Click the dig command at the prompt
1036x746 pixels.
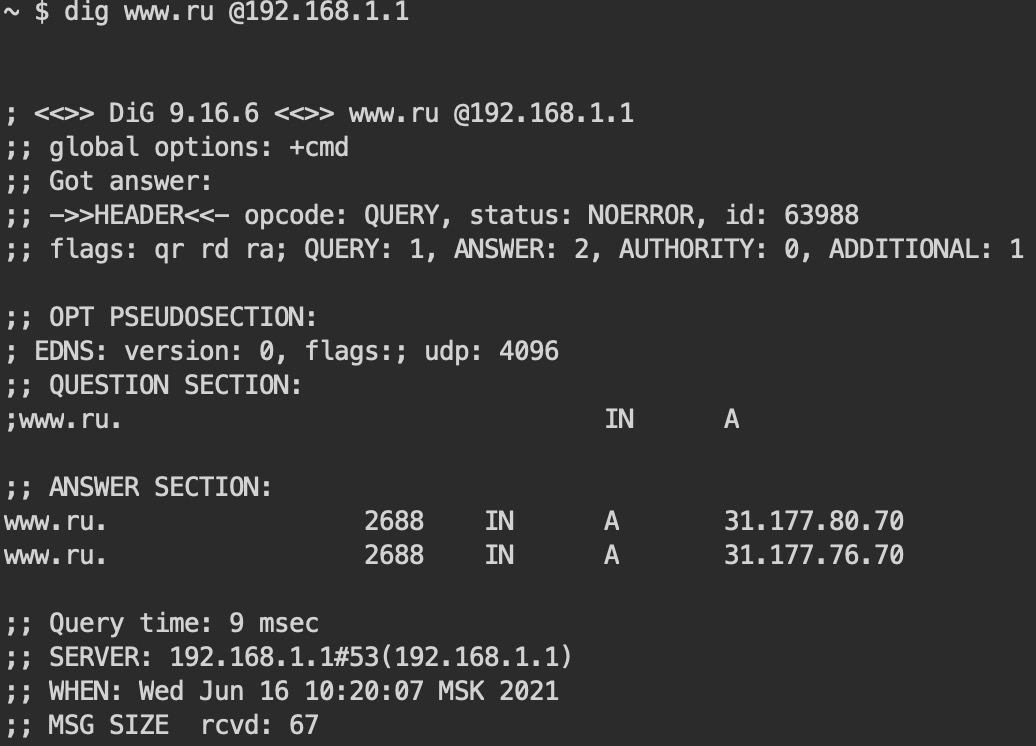(86, 14)
